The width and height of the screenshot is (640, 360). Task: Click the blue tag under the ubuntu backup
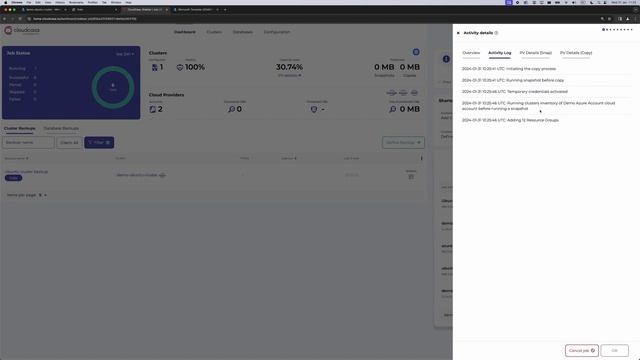pos(13,178)
